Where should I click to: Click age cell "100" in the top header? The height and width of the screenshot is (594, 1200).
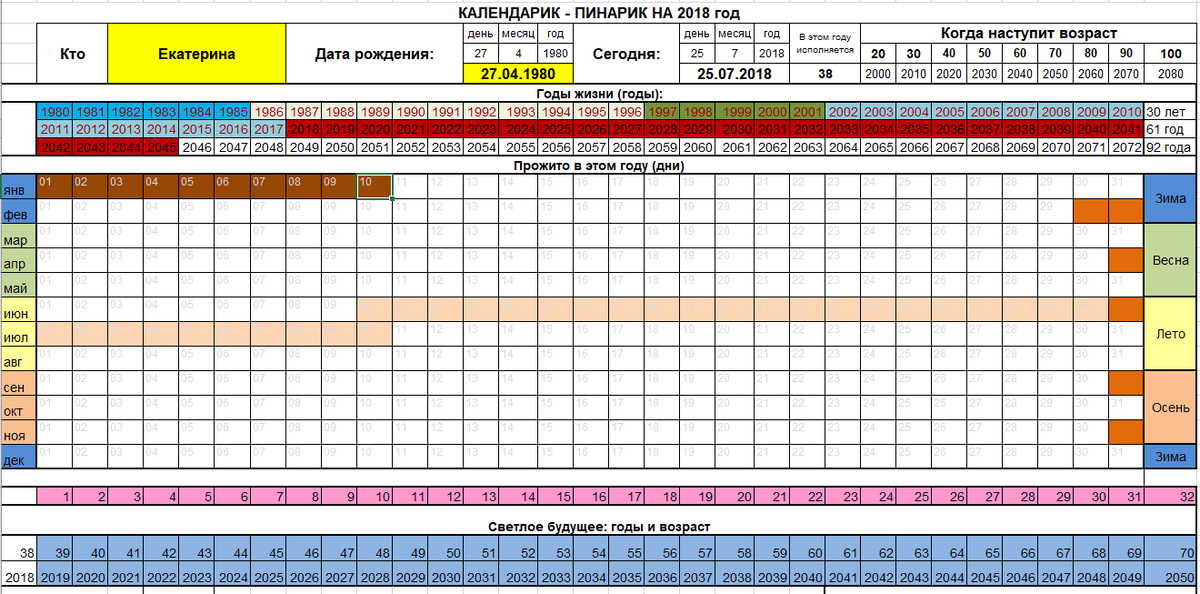tap(1169, 54)
